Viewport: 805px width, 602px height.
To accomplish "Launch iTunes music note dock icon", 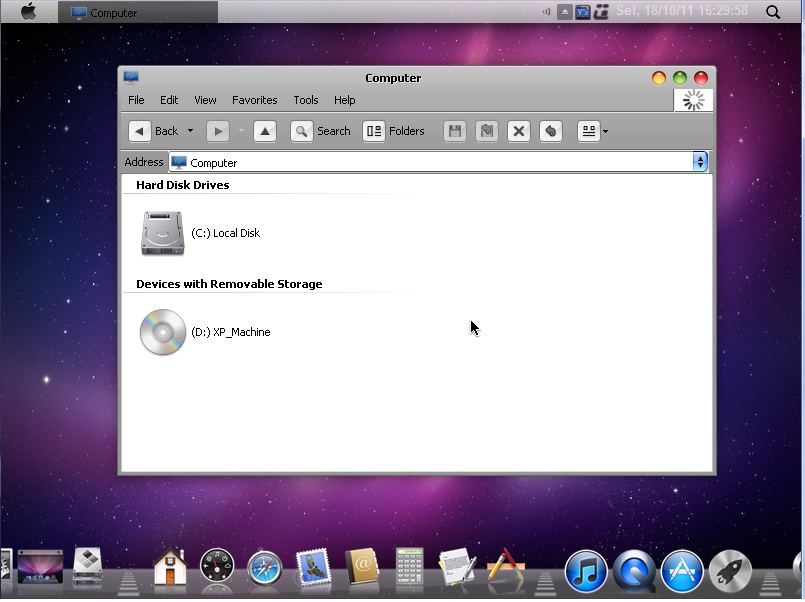I will [586, 571].
